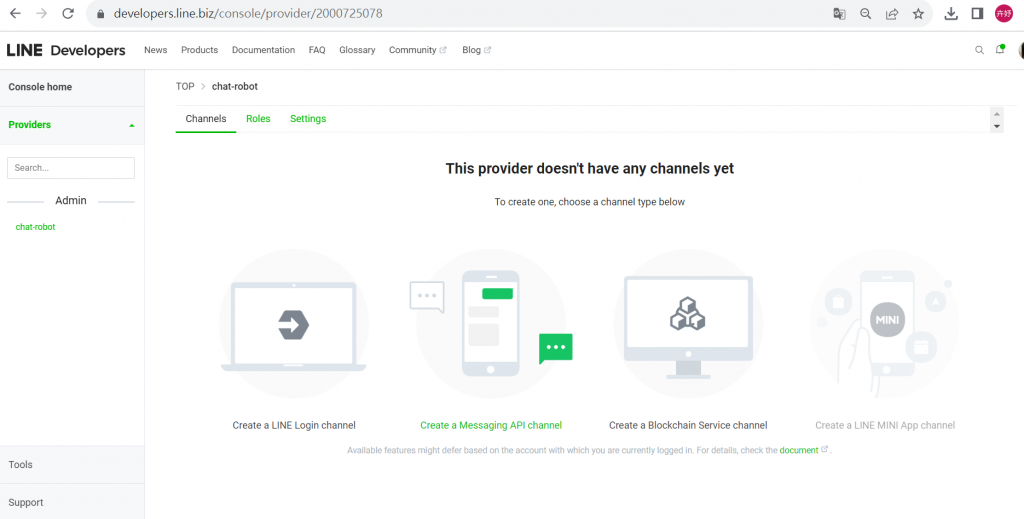This screenshot has height=519, width=1024.
Task: Click the provider Search field
Action: click(x=71, y=168)
